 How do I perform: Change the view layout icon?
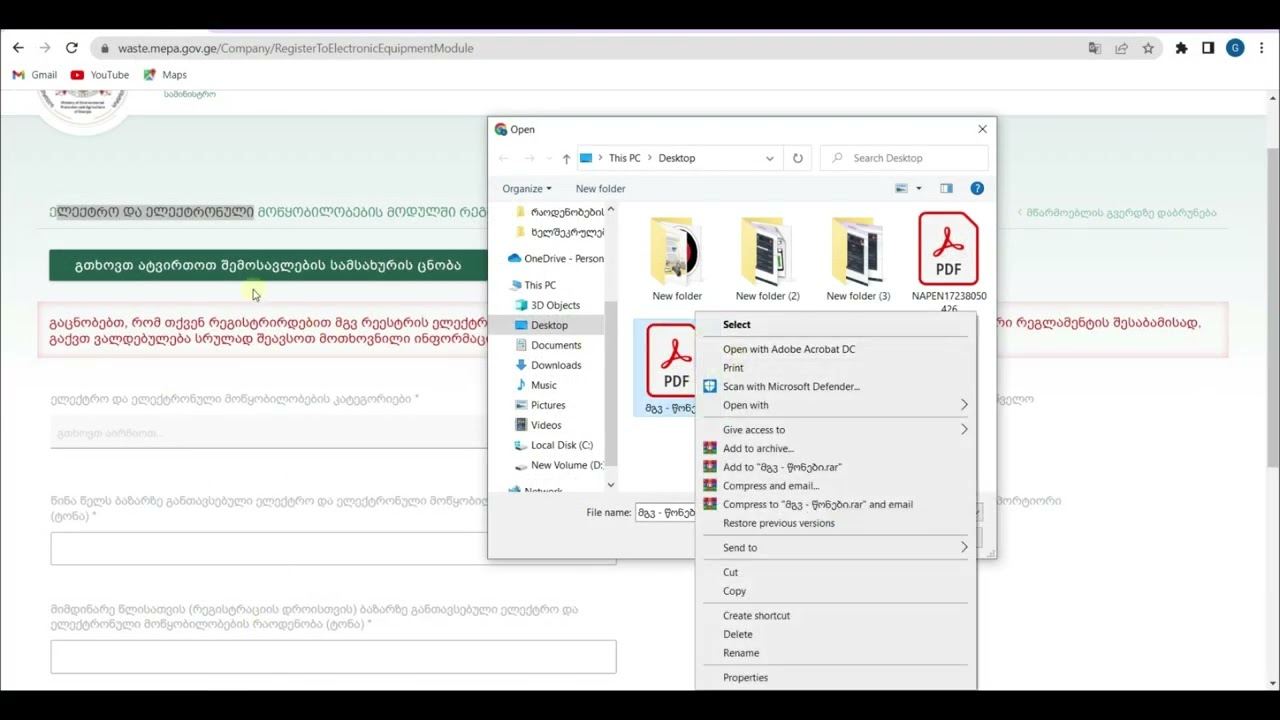tap(901, 188)
